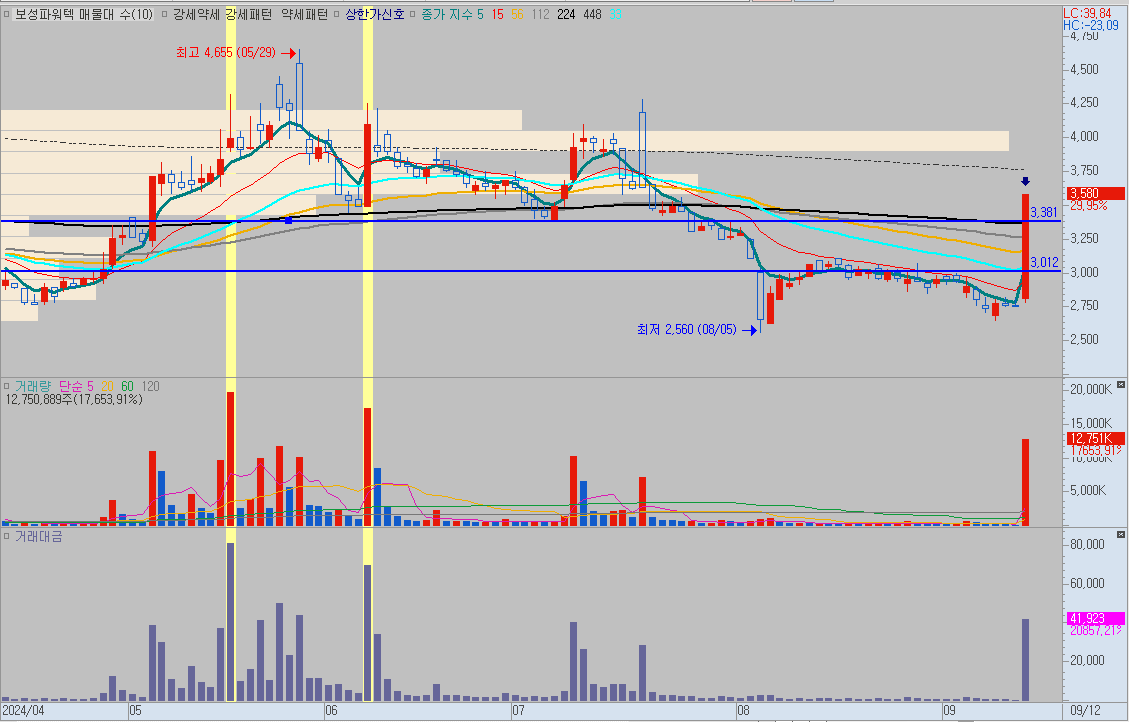
Task: Click the 2,500 price axis label
Action: 1084,339
